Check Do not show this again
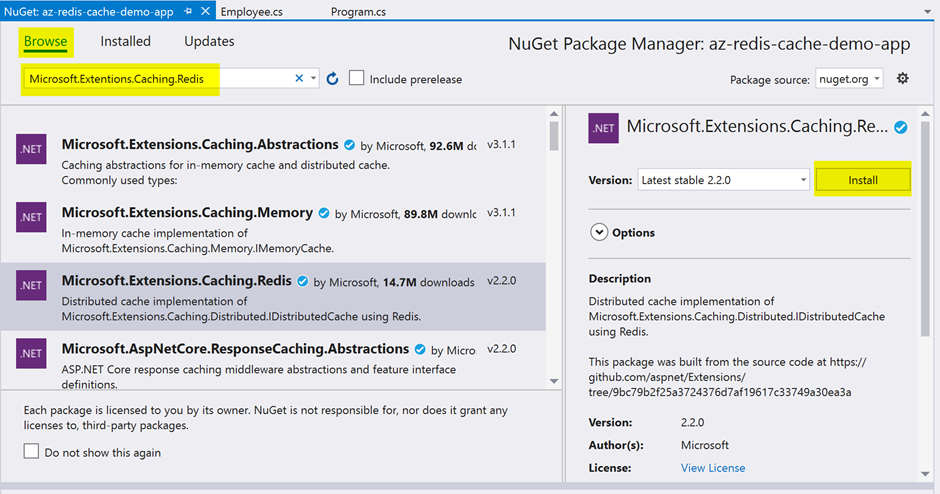The width and height of the screenshot is (940, 494). 31,451
